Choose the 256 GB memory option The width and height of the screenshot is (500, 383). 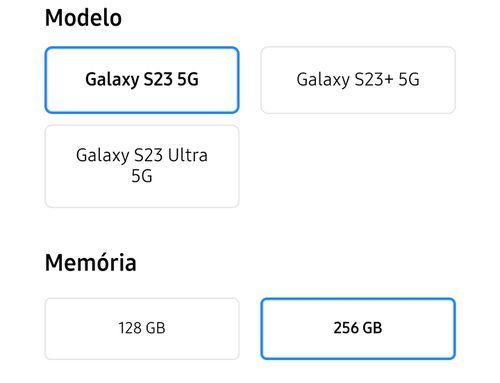point(358,329)
